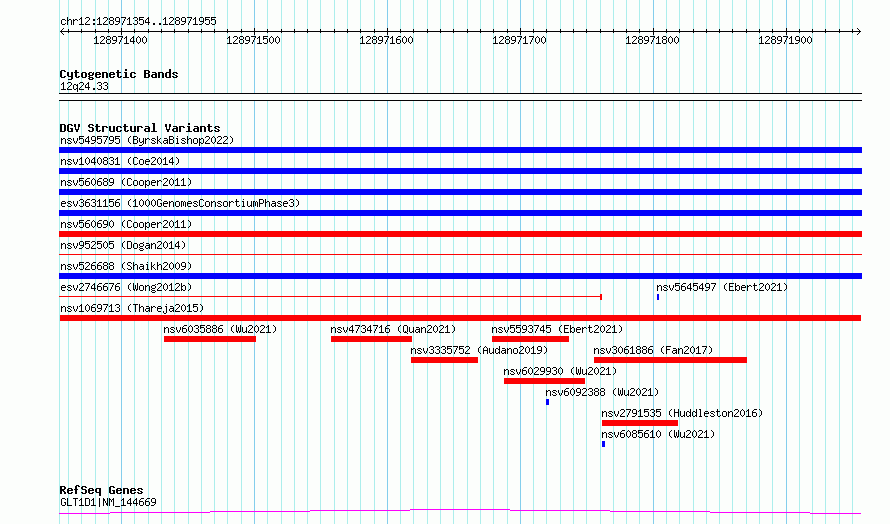Open nsv526688 (Shaikh2009) variant label

126,266
